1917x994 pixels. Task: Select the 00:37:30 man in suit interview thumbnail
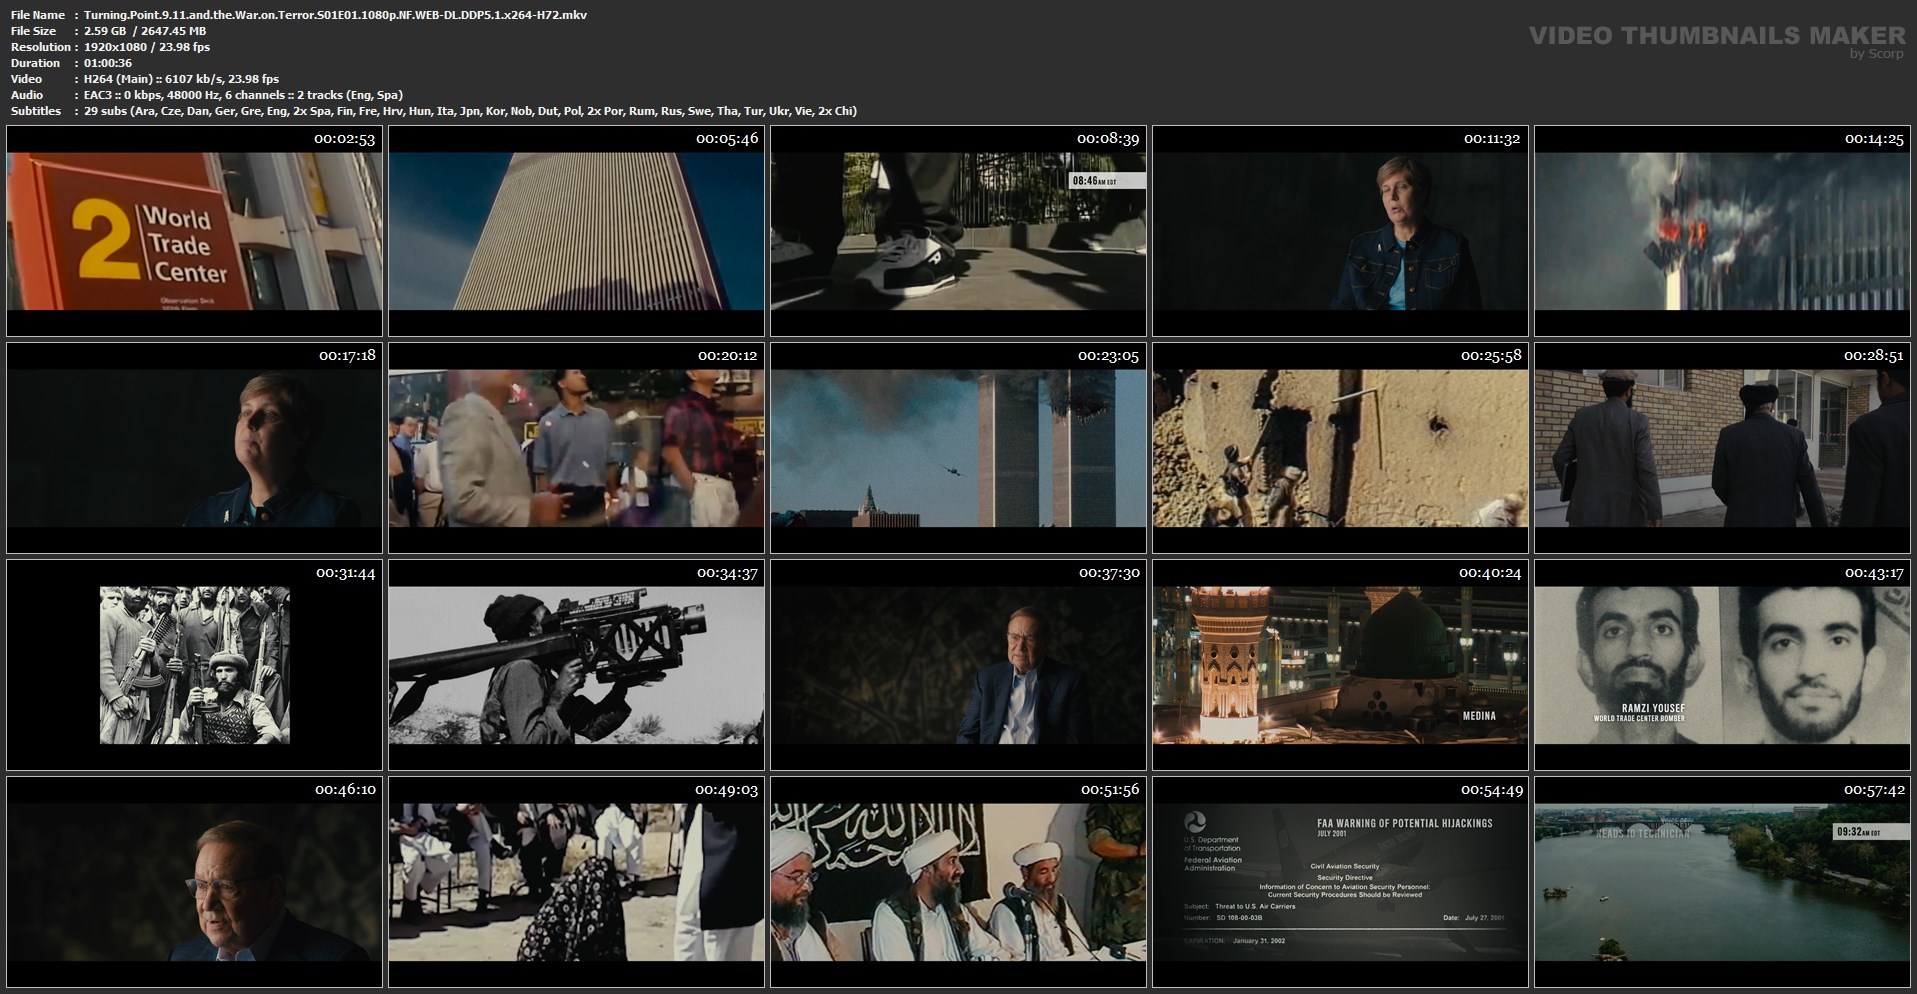pyautogui.click(x=958, y=665)
